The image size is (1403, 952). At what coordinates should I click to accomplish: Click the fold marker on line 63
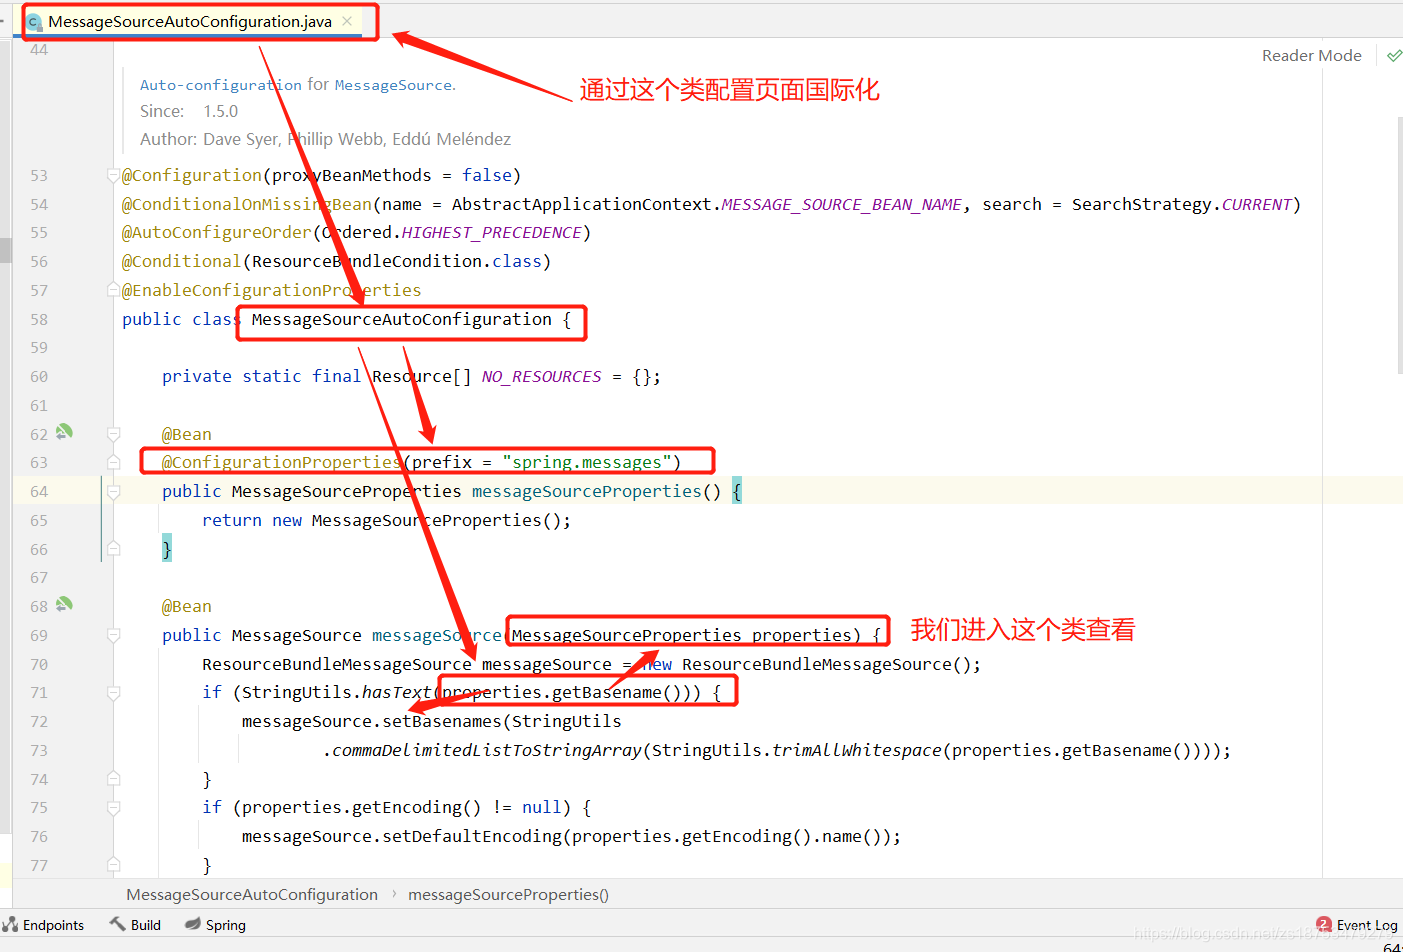pos(113,462)
